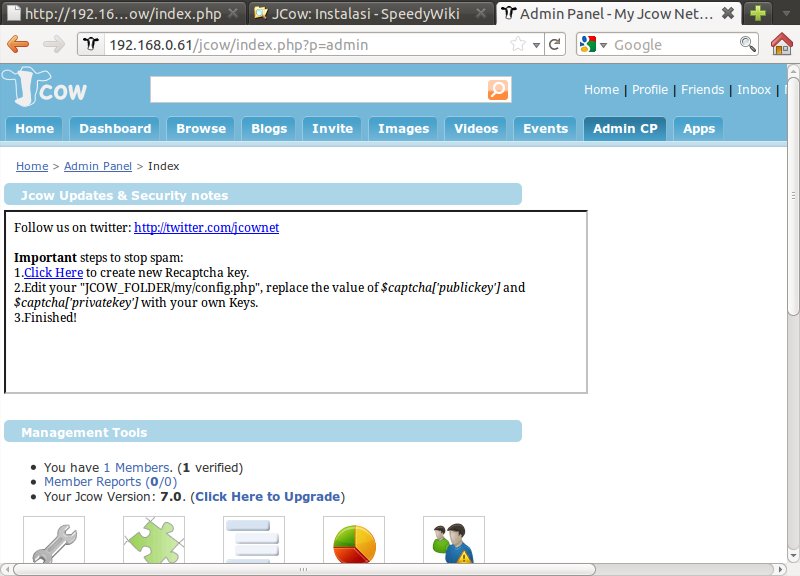
Task: Click the scrollbar up arrow
Action: [x=793, y=70]
